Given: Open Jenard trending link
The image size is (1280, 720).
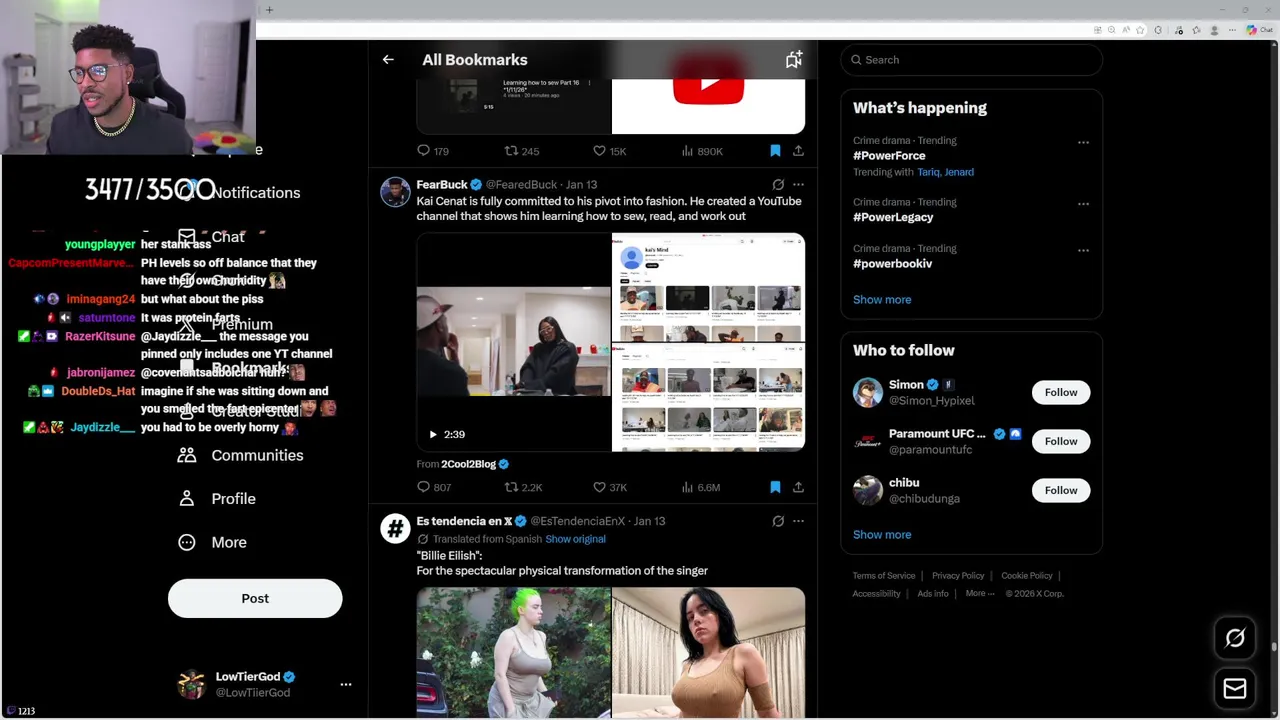Looking at the screenshot, I should [x=960, y=172].
